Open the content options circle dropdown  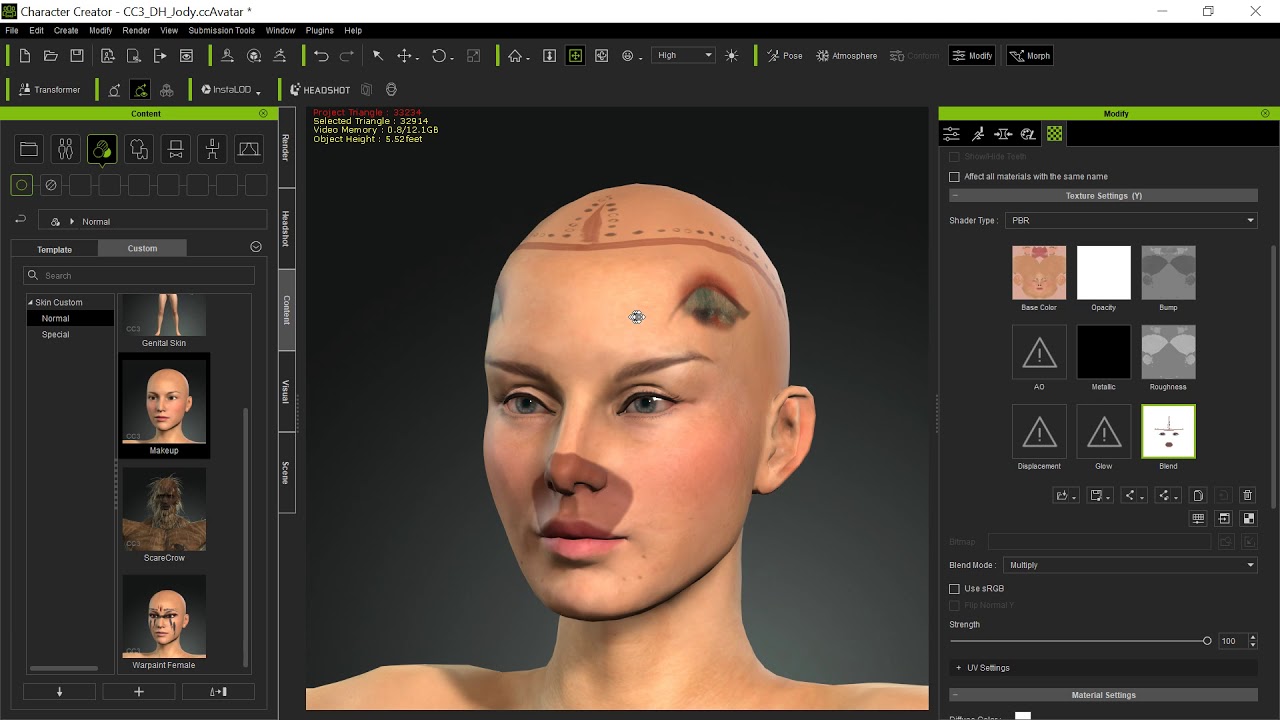(x=256, y=247)
